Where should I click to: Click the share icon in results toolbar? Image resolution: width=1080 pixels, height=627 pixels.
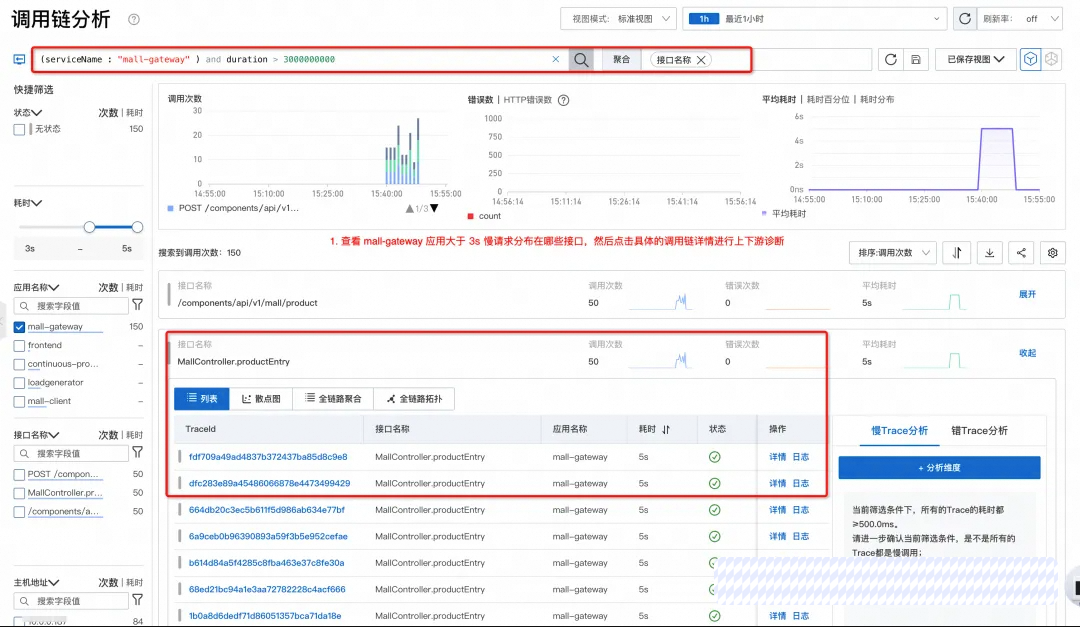1021,253
